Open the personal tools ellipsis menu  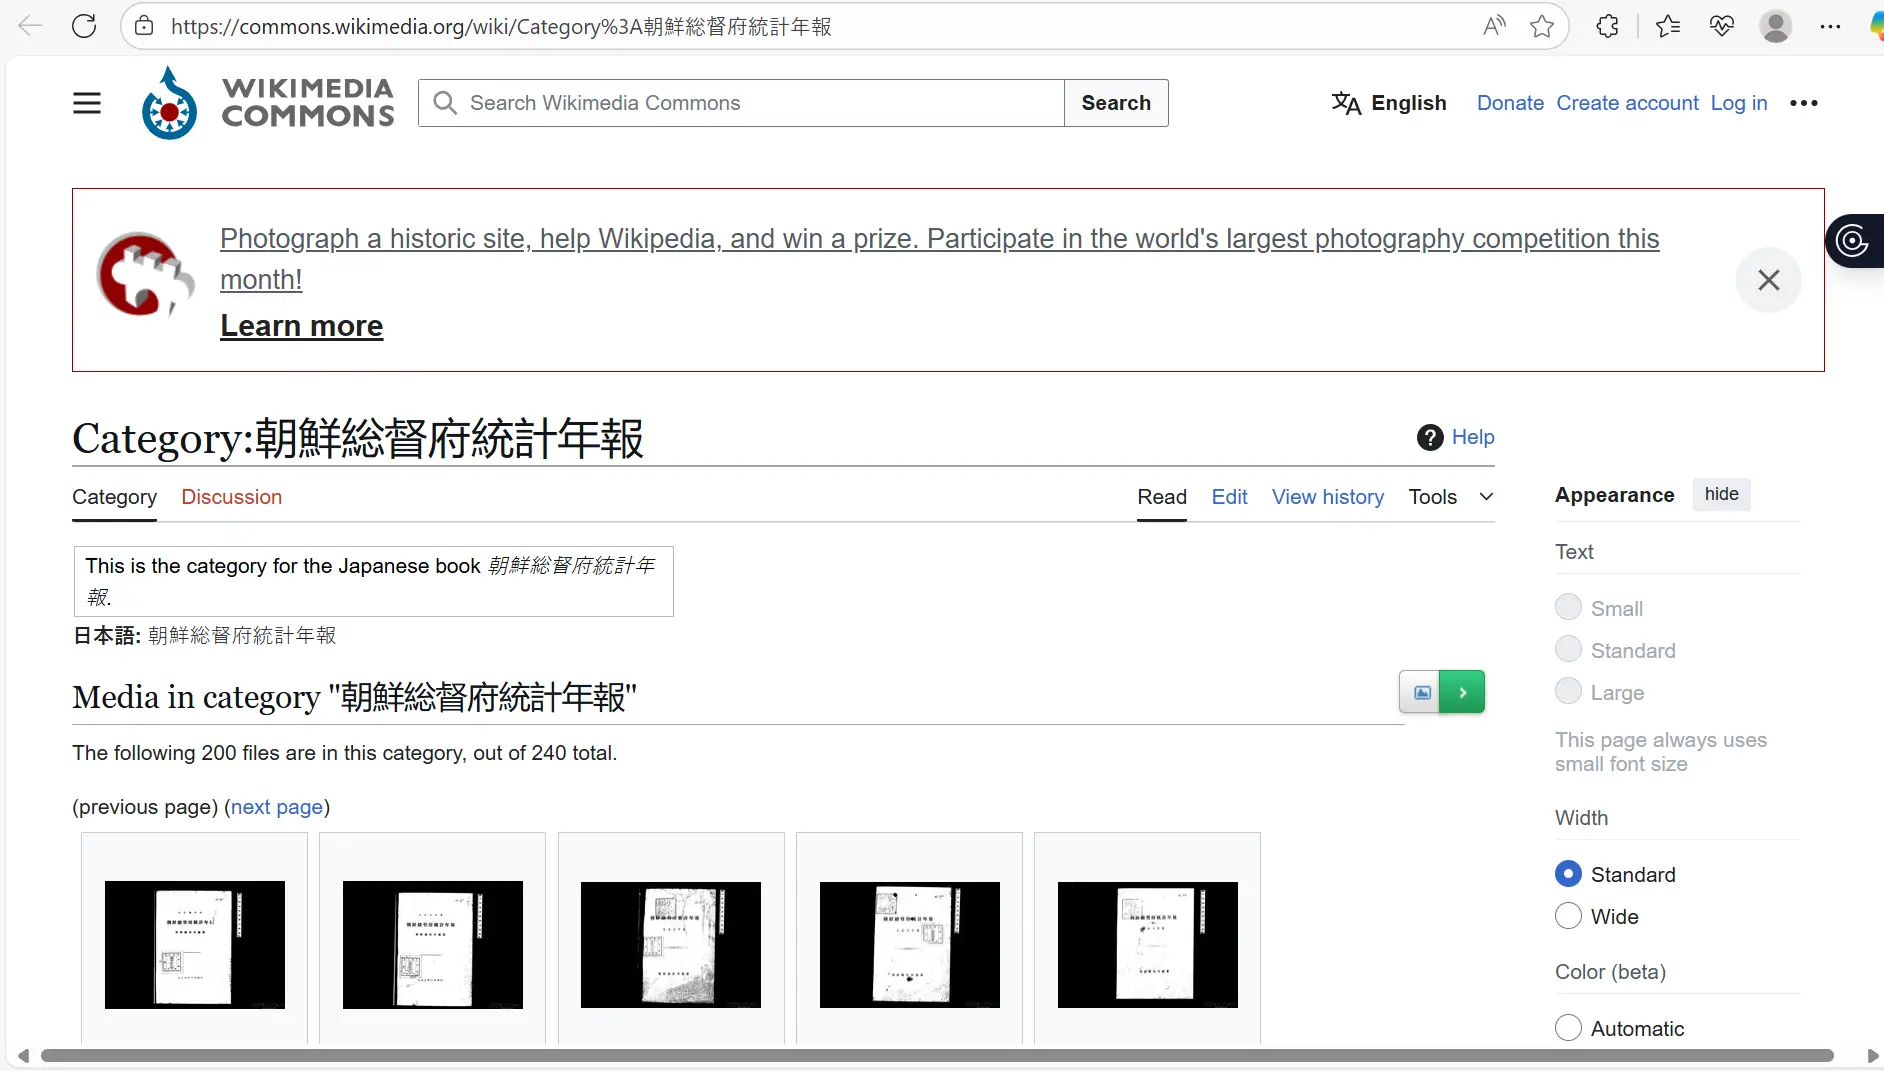pyautogui.click(x=1803, y=103)
